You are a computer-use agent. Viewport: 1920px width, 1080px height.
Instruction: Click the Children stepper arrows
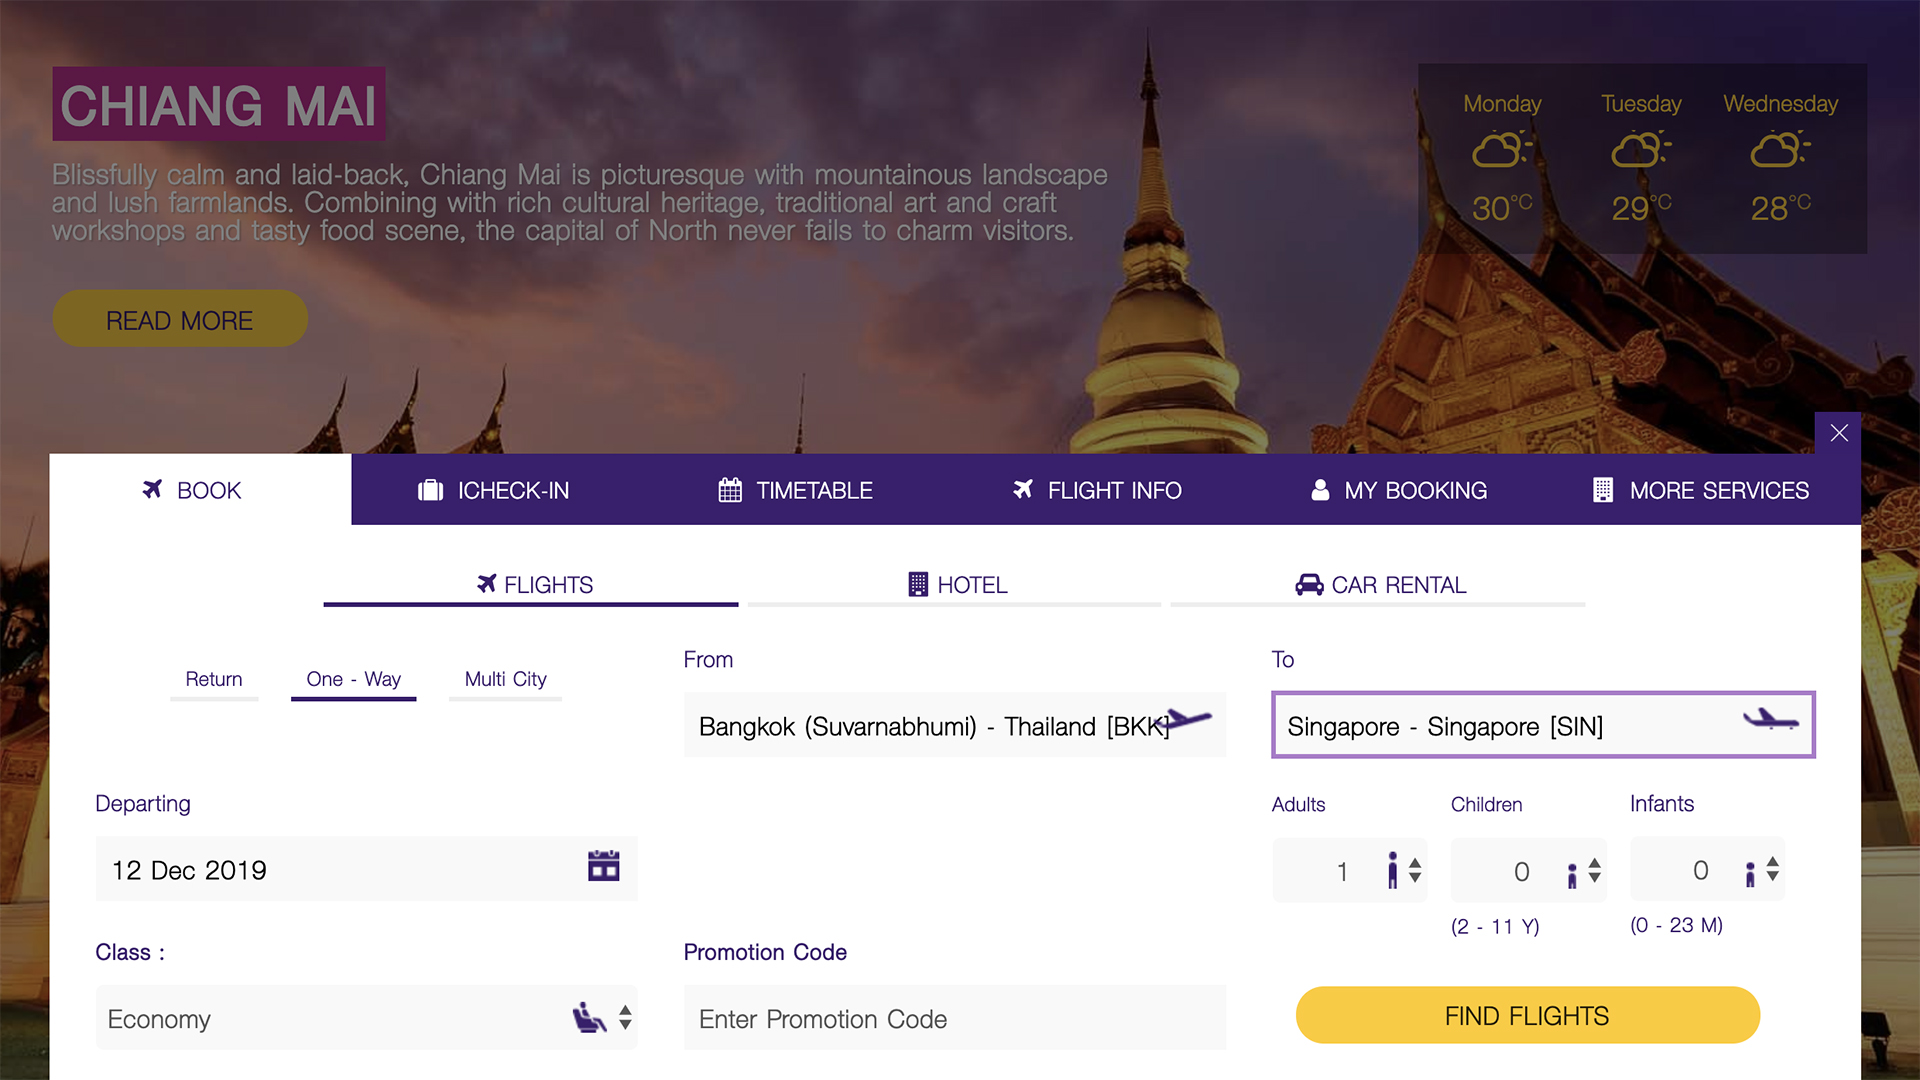tap(1595, 870)
